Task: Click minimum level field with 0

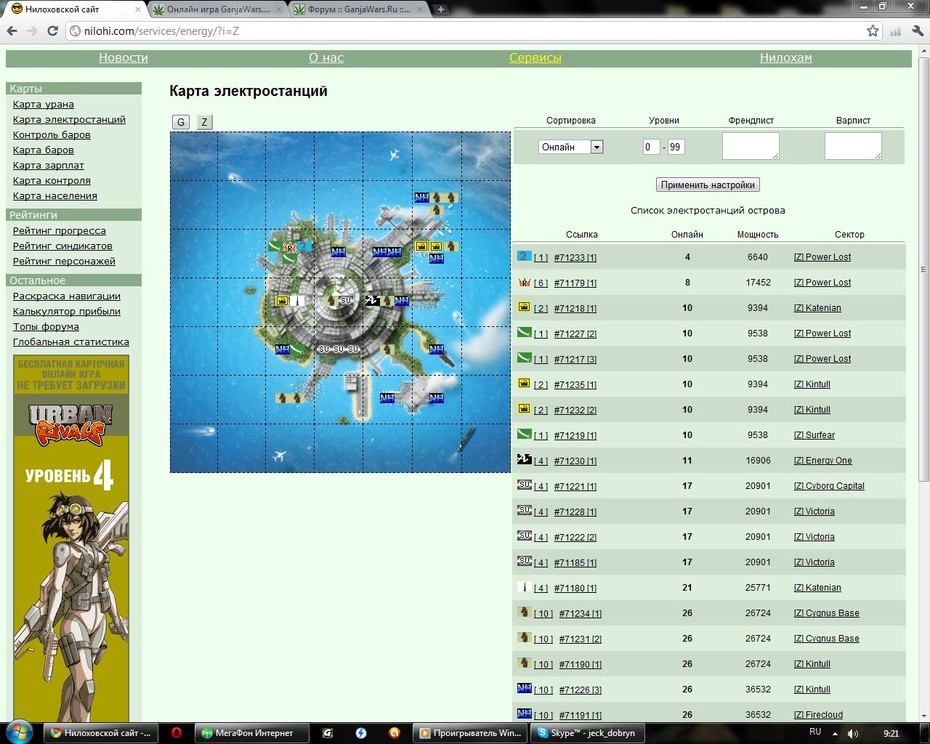Action: pos(651,147)
